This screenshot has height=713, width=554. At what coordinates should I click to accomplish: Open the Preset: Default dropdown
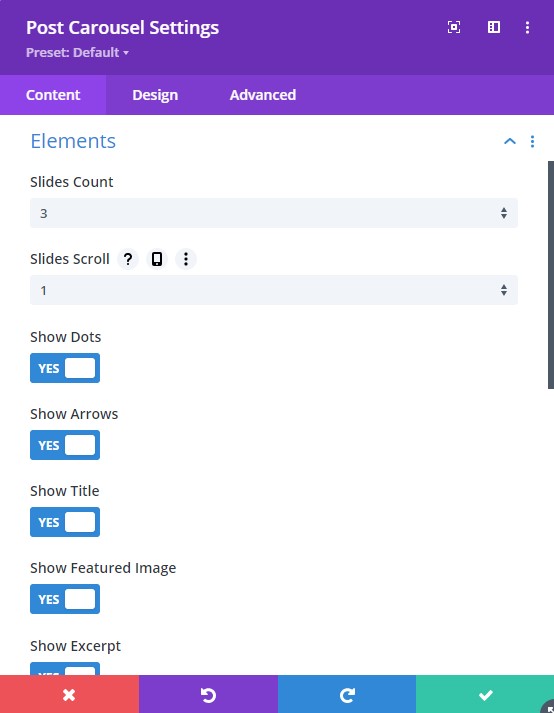coord(77,52)
